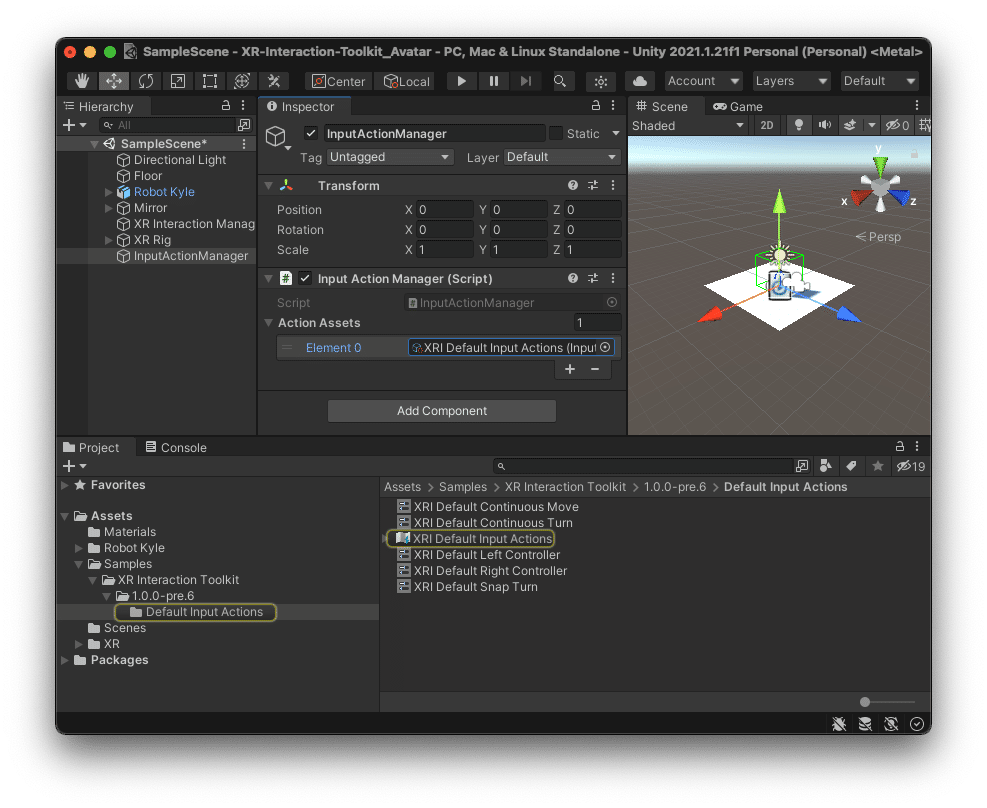
Task: Uncheck the InputActionManager active checkbox
Action: click(x=311, y=133)
